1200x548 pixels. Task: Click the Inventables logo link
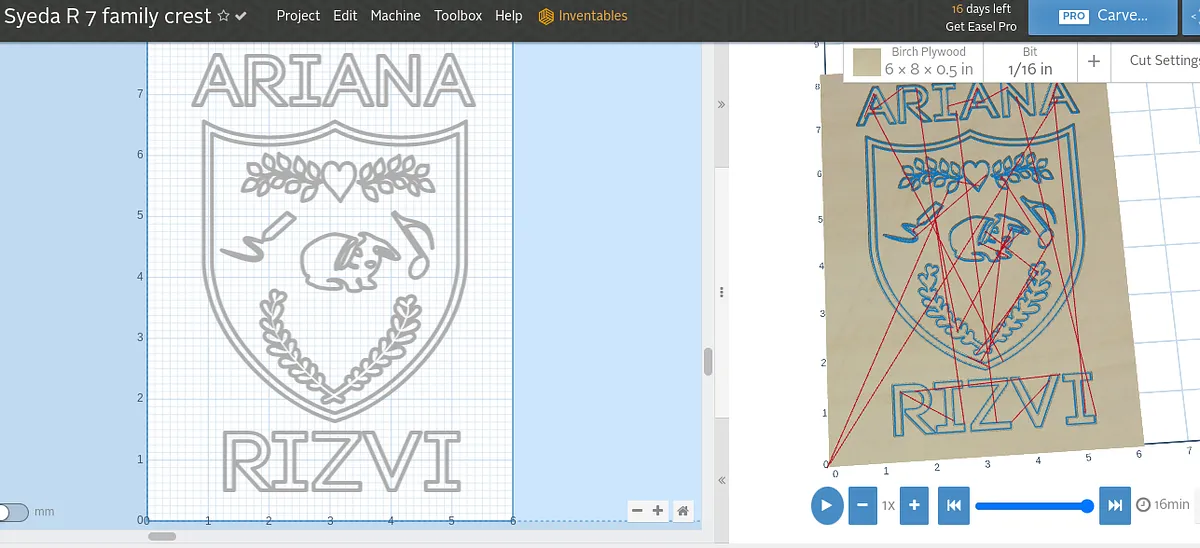[583, 16]
